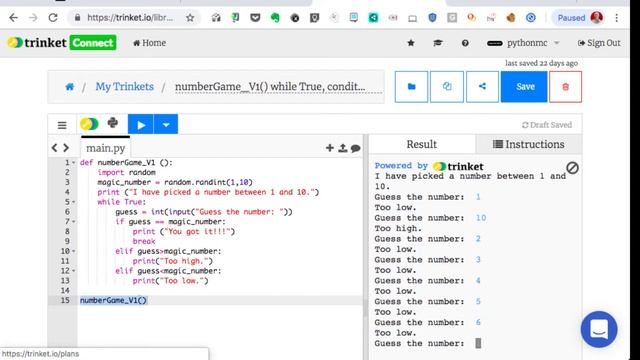Screen dimensions: 640x360
Task: Click the 'Too high.' output line
Action: (398, 228)
